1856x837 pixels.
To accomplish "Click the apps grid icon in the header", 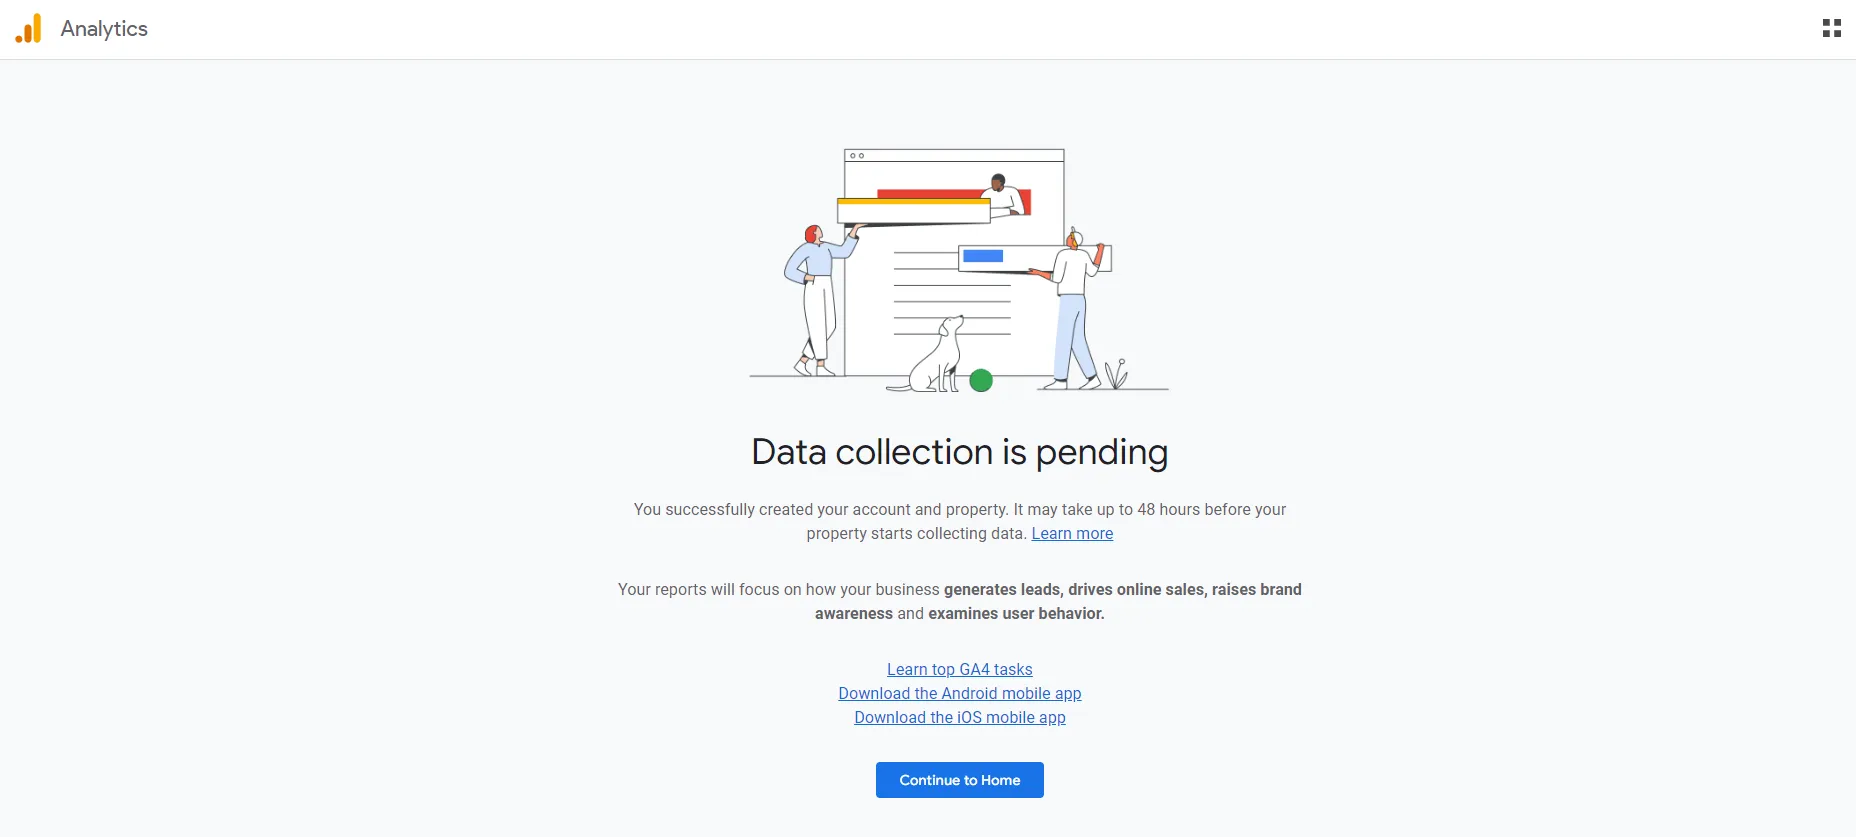I will point(1832,27).
